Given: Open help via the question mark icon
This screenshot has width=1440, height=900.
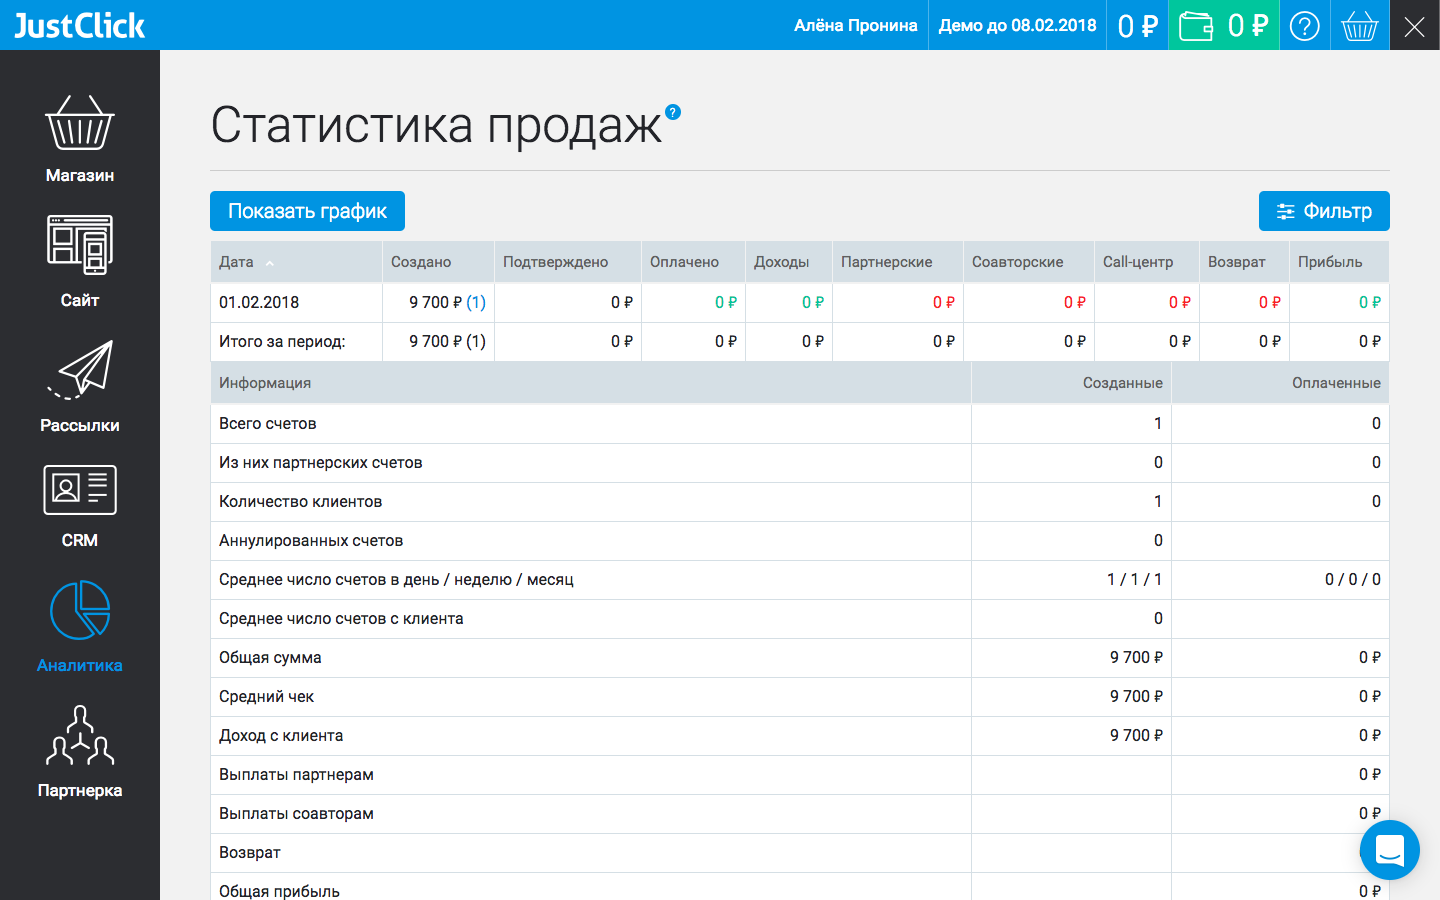Looking at the screenshot, I should click(1304, 25).
